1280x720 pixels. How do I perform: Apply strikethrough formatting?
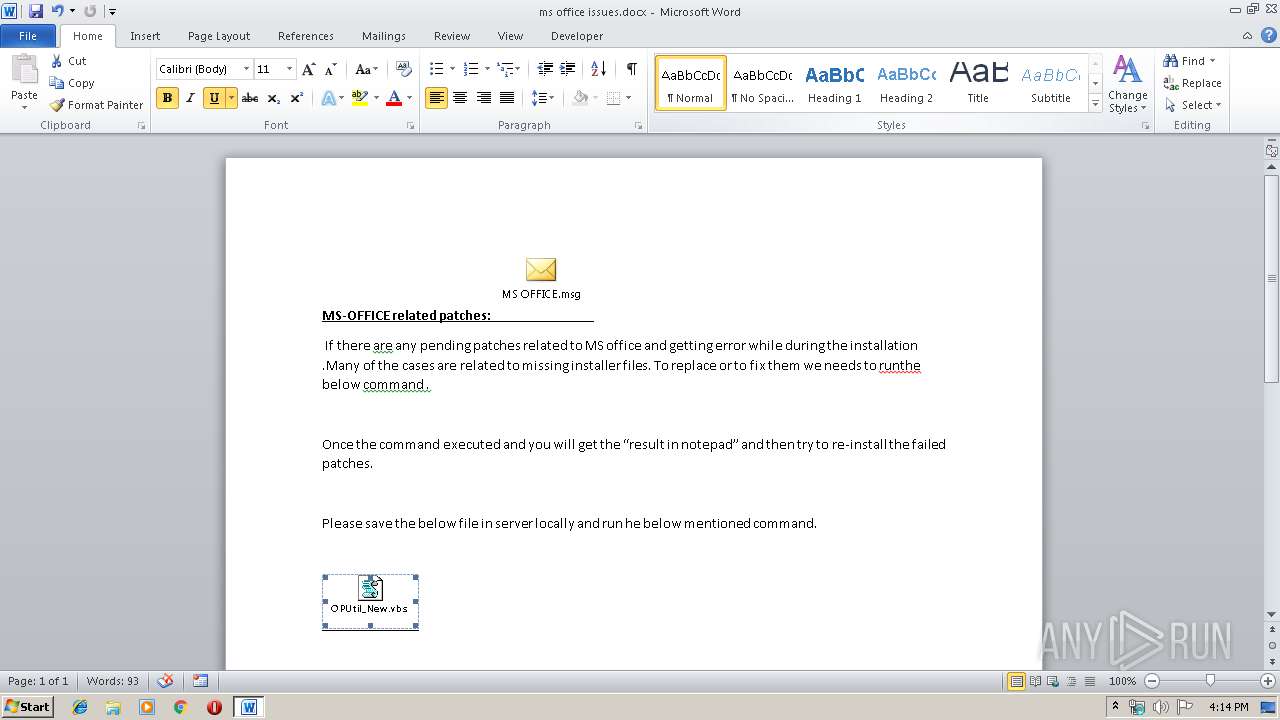(x=250, y=98)
